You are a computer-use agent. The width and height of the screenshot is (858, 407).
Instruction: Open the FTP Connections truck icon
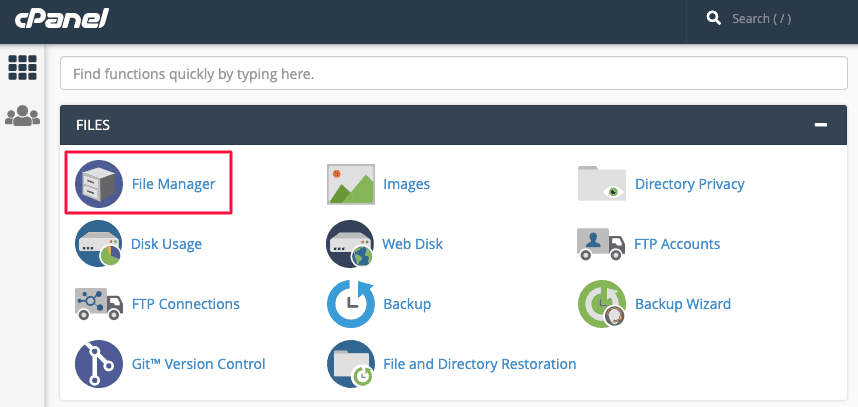click(x=99, y=304)
